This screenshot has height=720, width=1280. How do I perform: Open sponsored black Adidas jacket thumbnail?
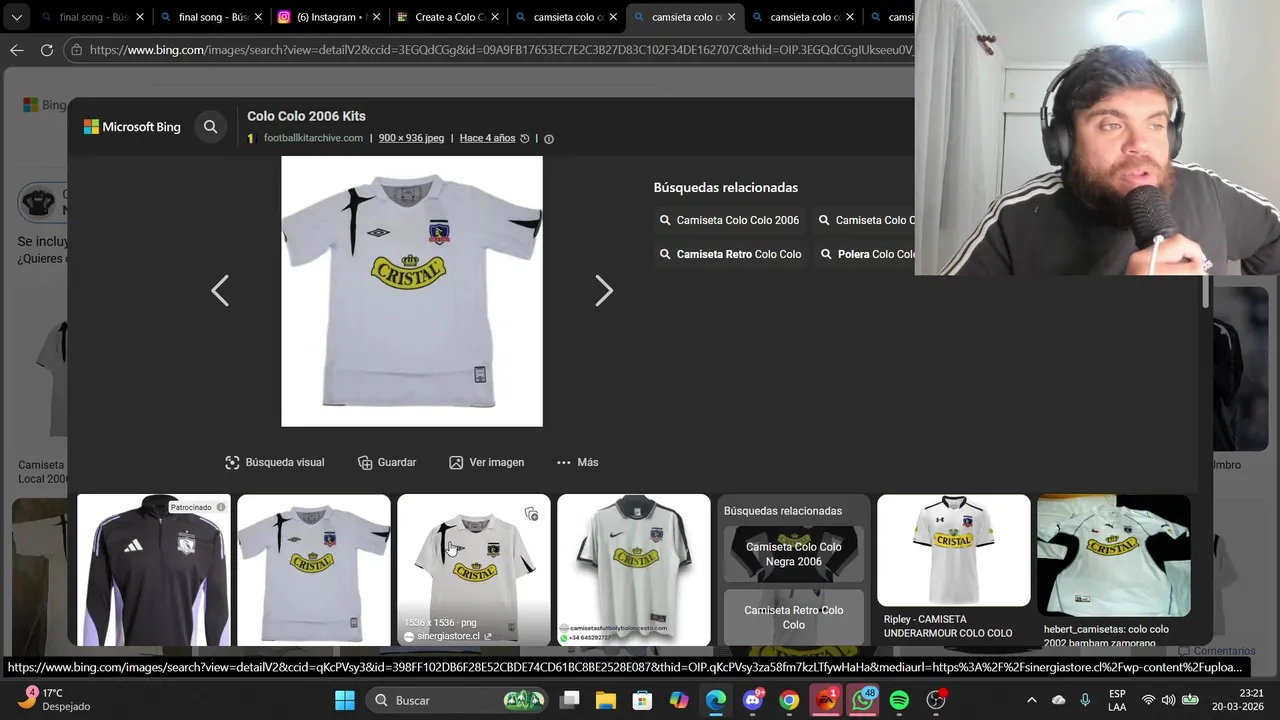[x=154, y=570]
